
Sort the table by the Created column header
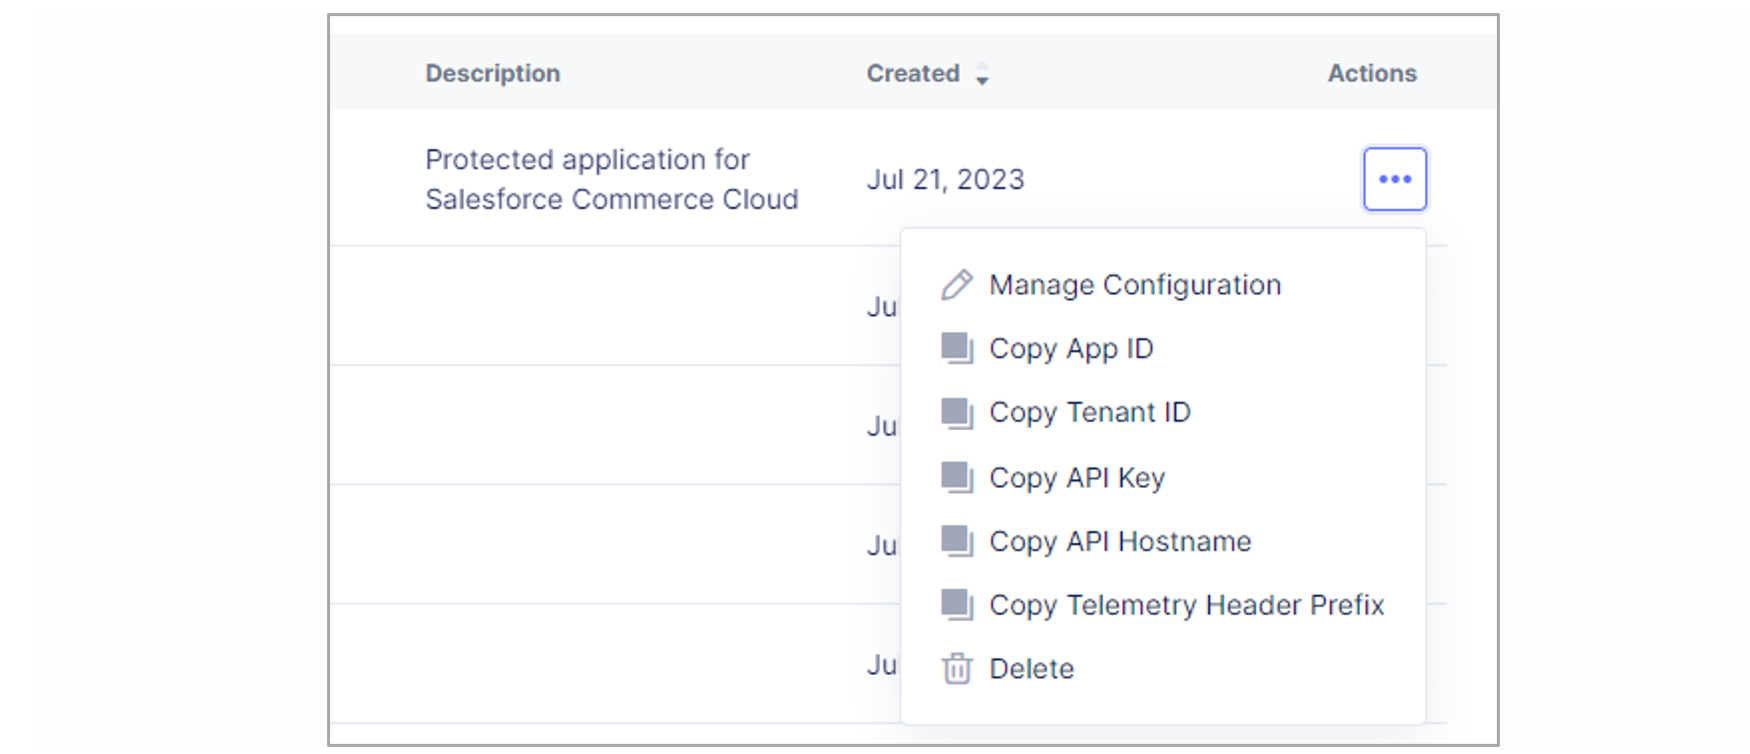pos(912,73)
